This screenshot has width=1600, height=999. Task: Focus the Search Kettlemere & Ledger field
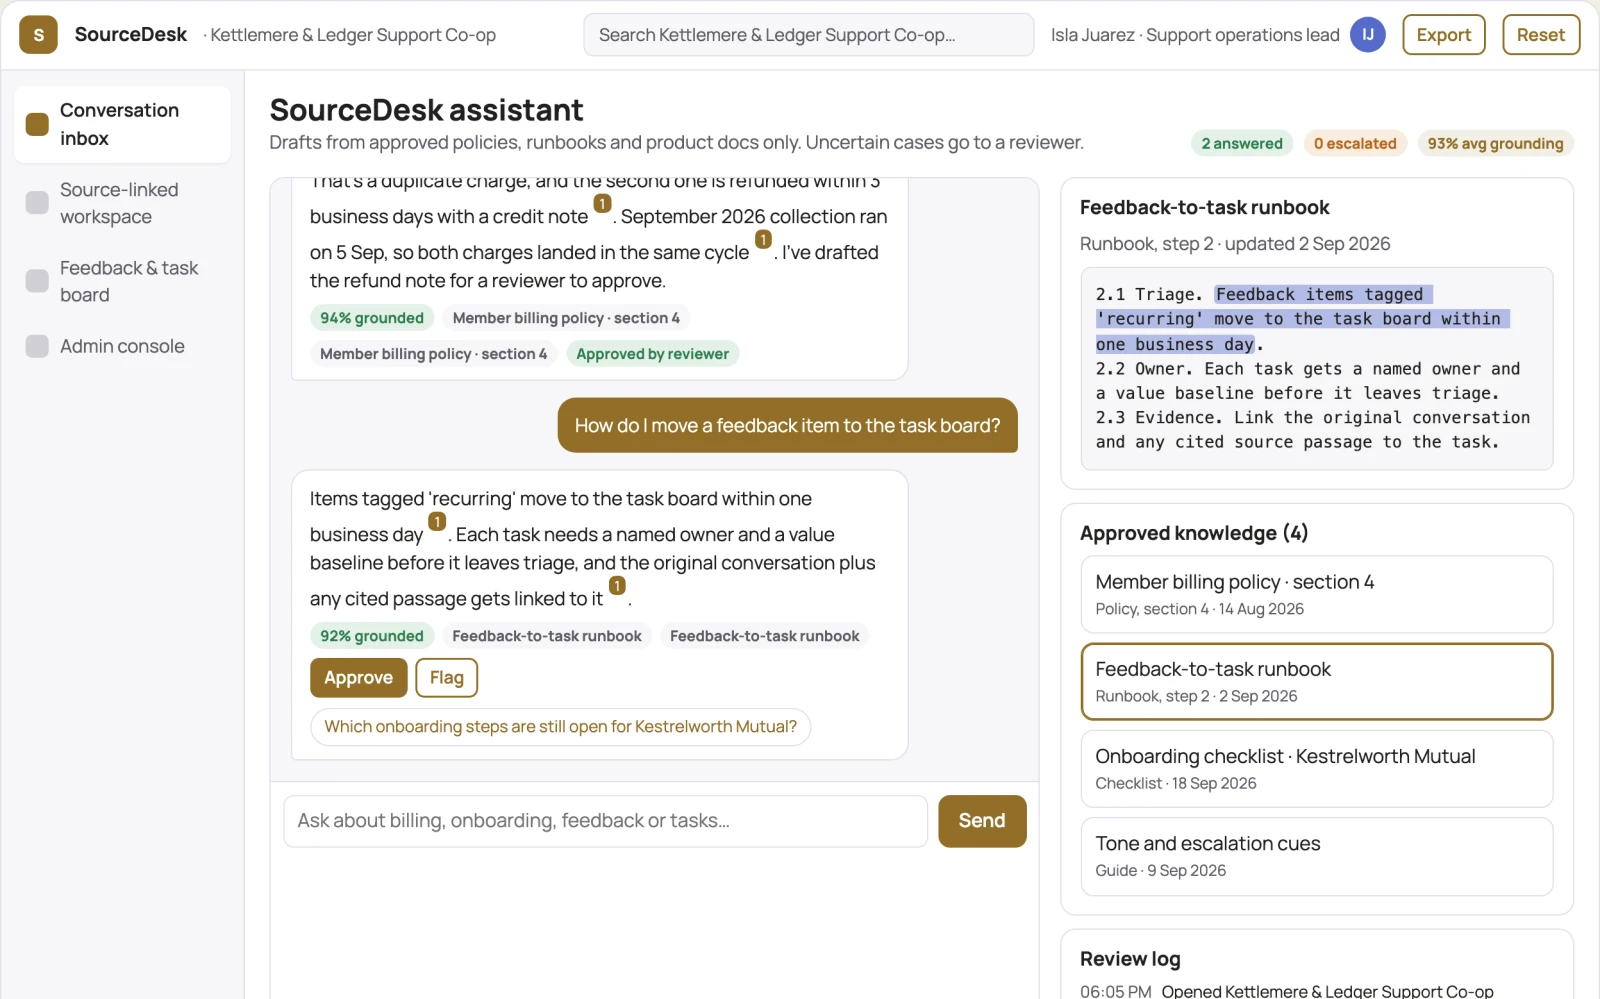point(808,35)
